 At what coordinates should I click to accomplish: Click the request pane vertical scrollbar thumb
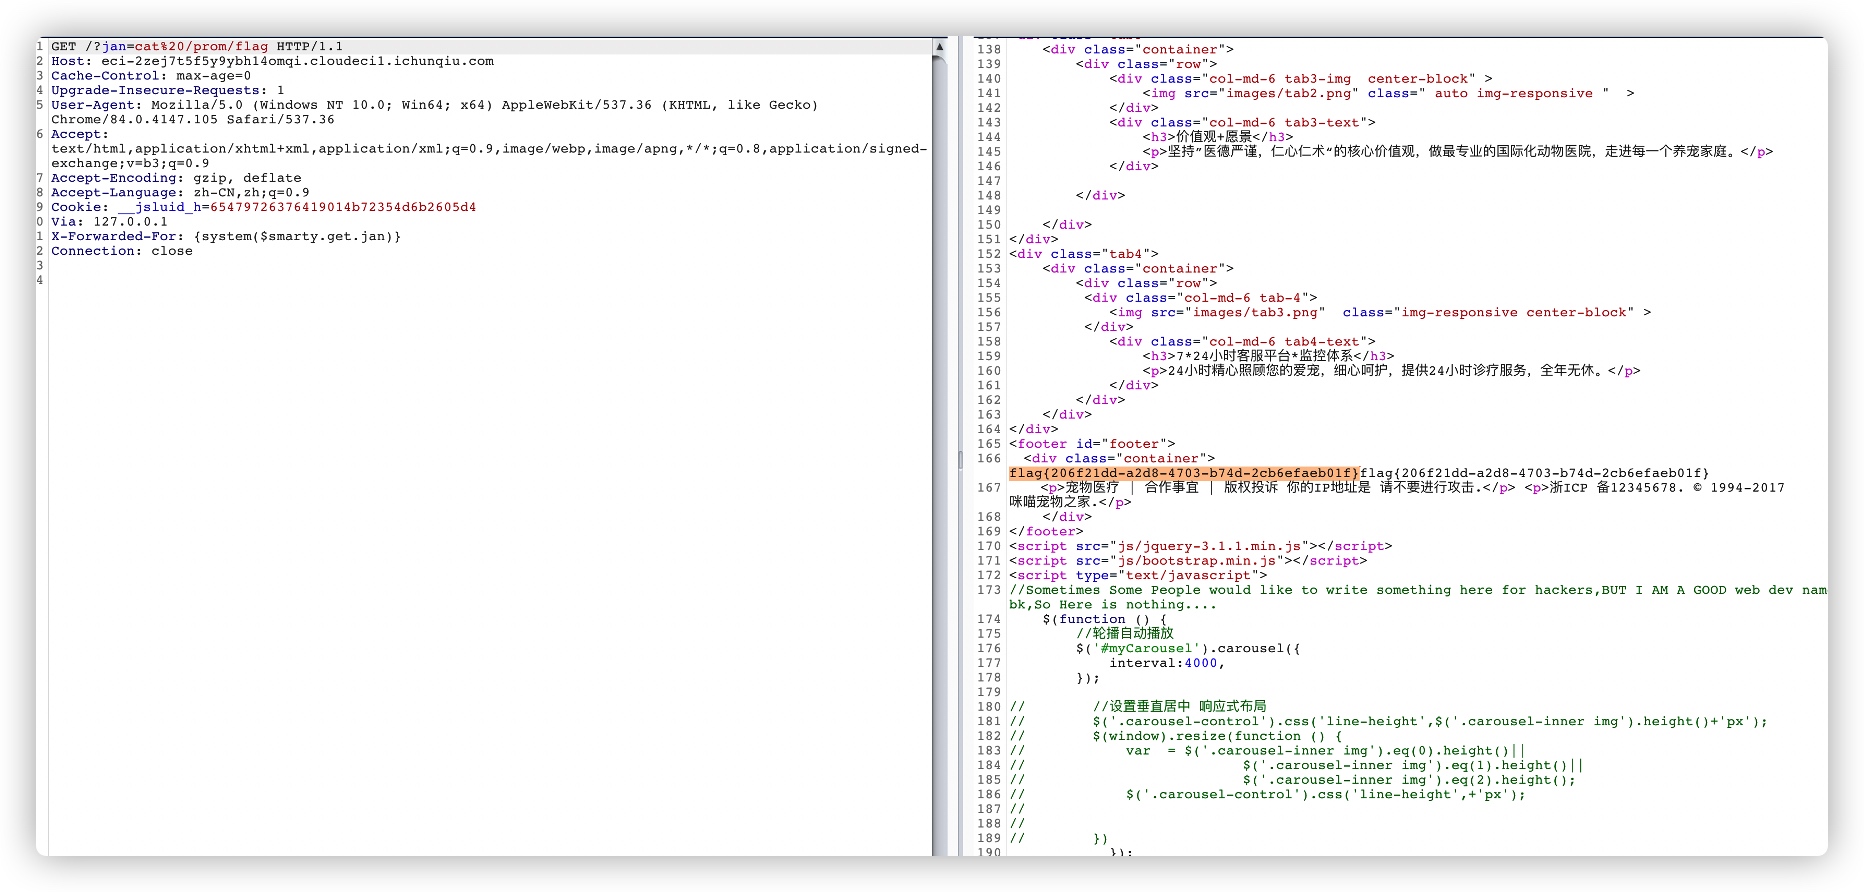click(x=939, y=454)
